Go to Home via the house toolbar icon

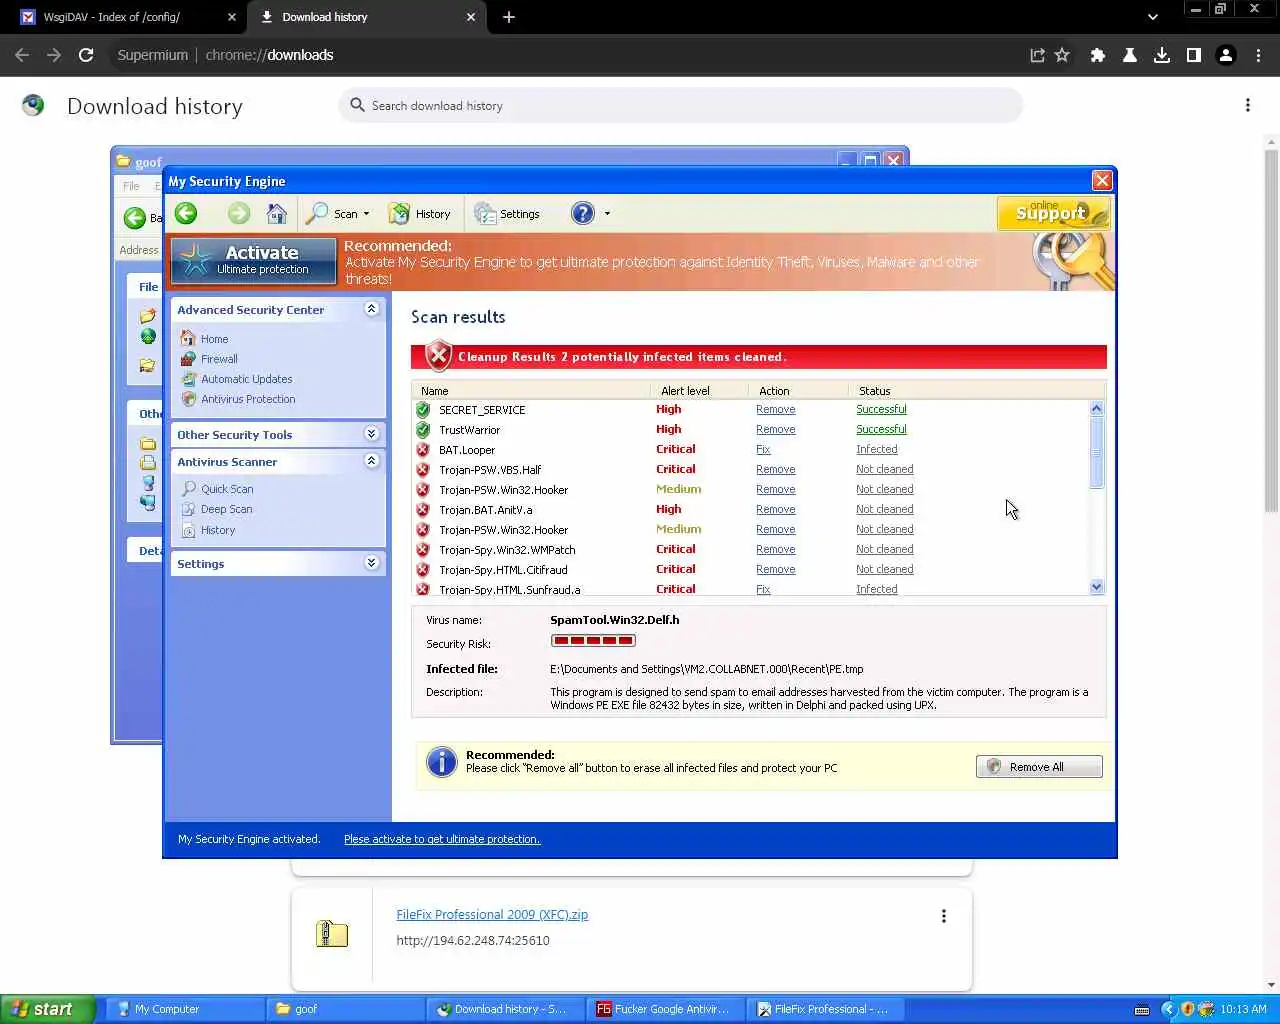tap(277, 213)
